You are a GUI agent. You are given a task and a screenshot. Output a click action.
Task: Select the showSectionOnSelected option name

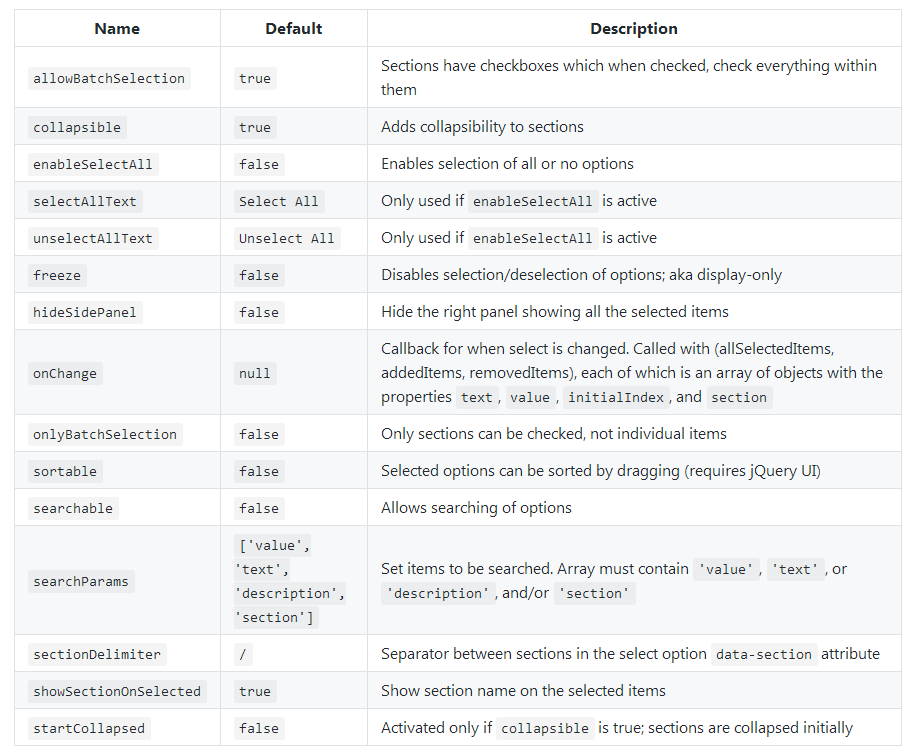117,691
